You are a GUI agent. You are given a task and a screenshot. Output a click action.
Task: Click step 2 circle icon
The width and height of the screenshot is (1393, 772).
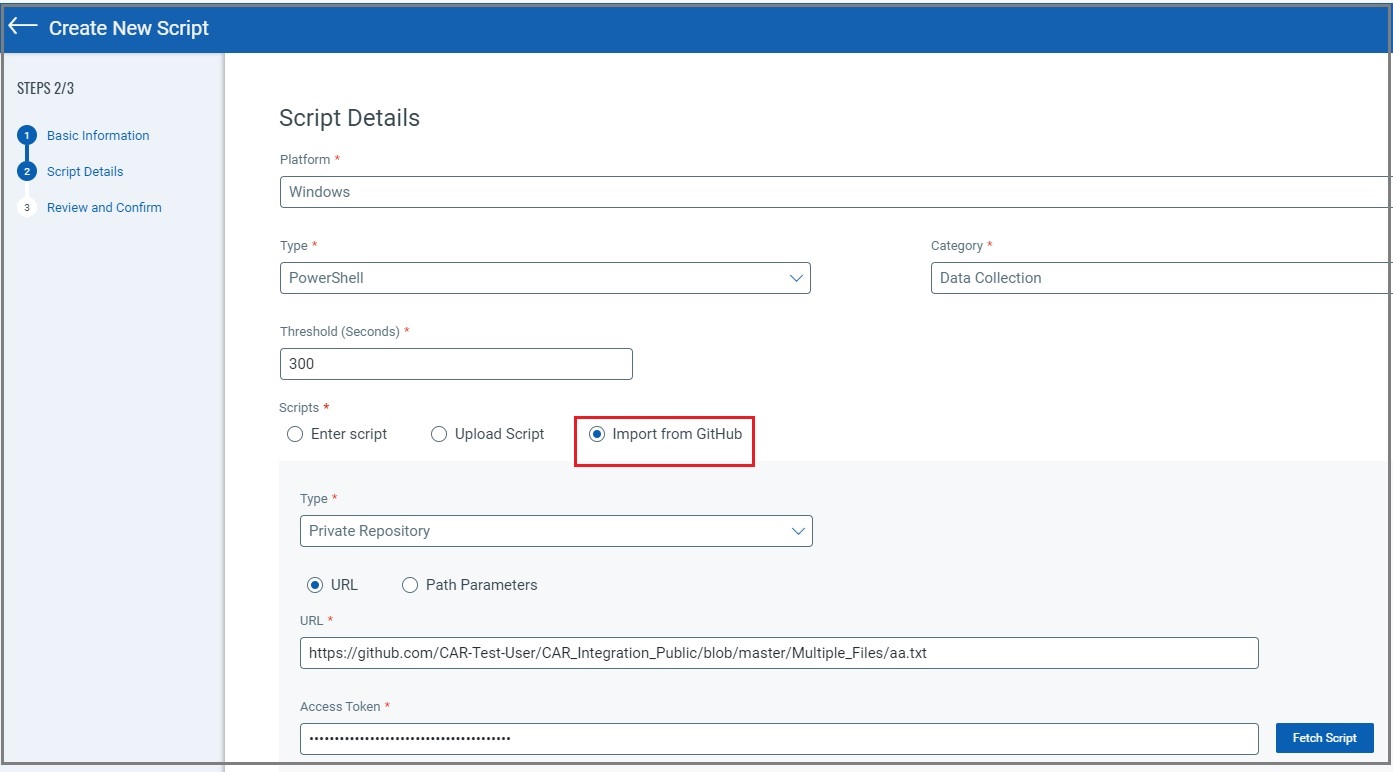pos(28,172)
